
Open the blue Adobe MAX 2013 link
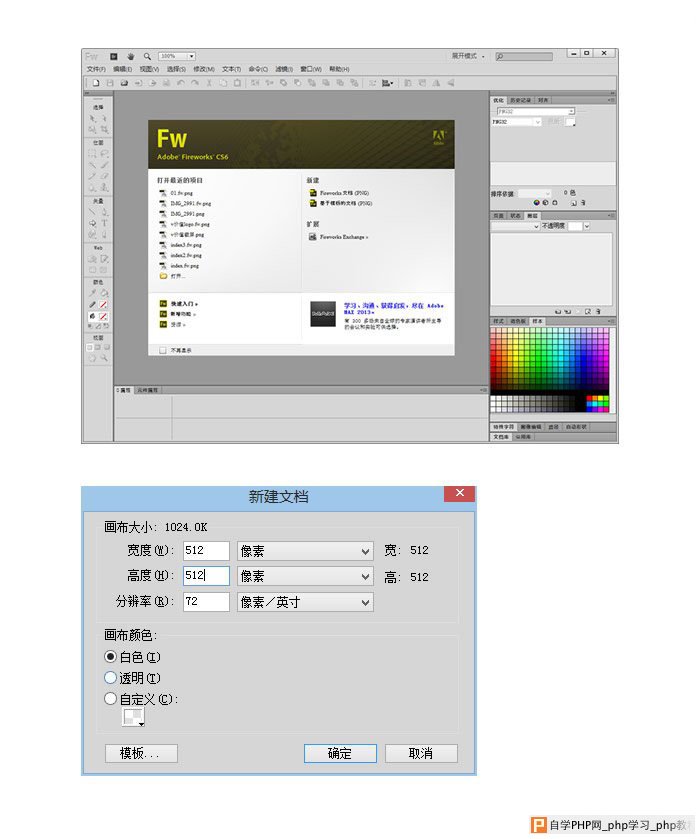click(393, 309)
